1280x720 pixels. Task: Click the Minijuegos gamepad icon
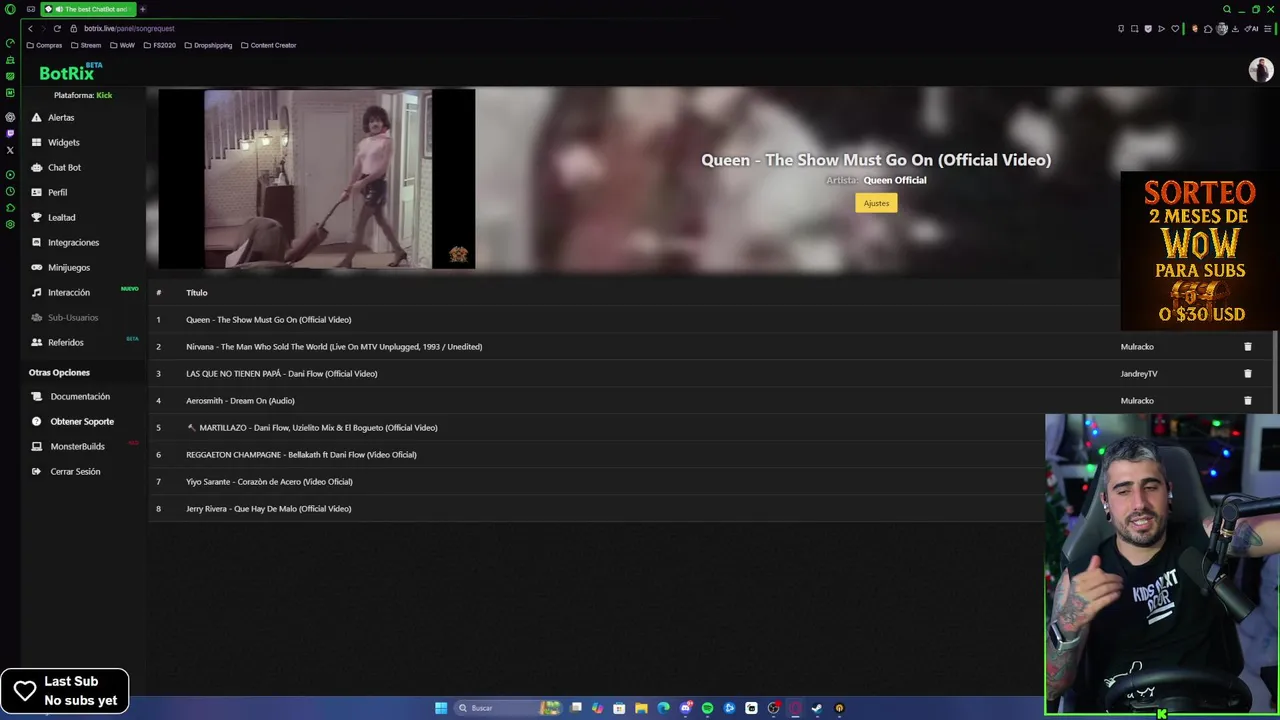[x=37, y=267]
